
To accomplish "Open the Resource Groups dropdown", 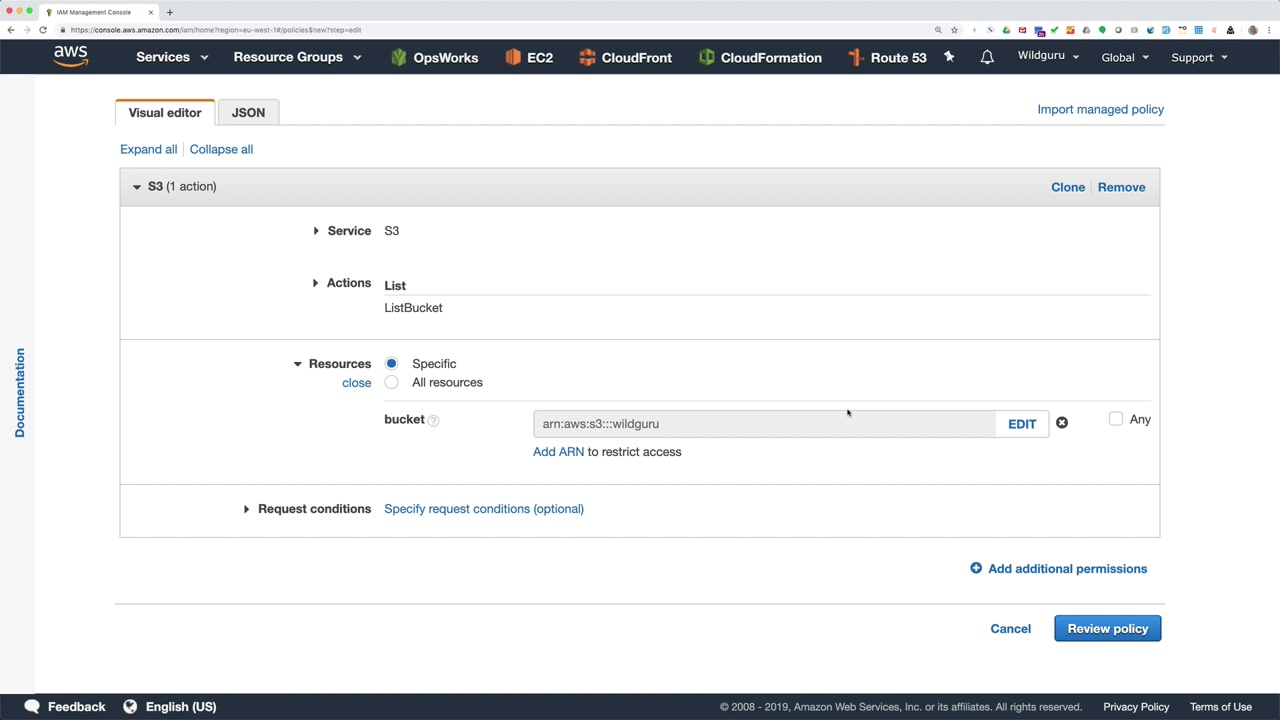I will pos(297,57).
